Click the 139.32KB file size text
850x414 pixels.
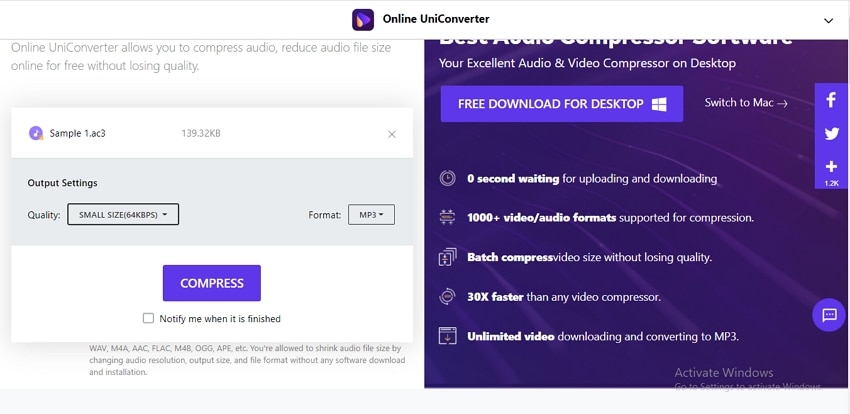201,133
